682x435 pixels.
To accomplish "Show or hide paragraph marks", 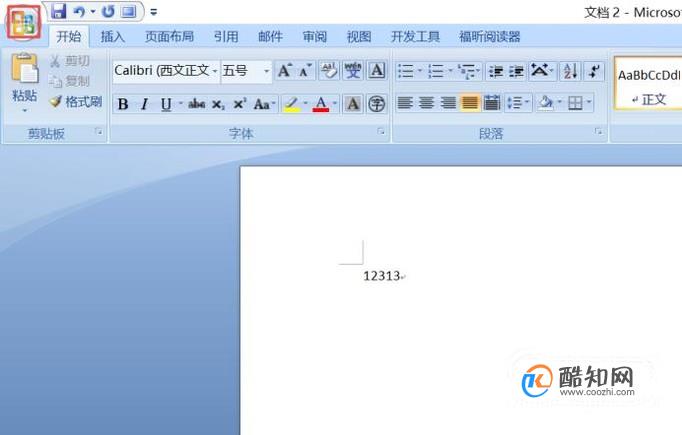I will (594, 70).
